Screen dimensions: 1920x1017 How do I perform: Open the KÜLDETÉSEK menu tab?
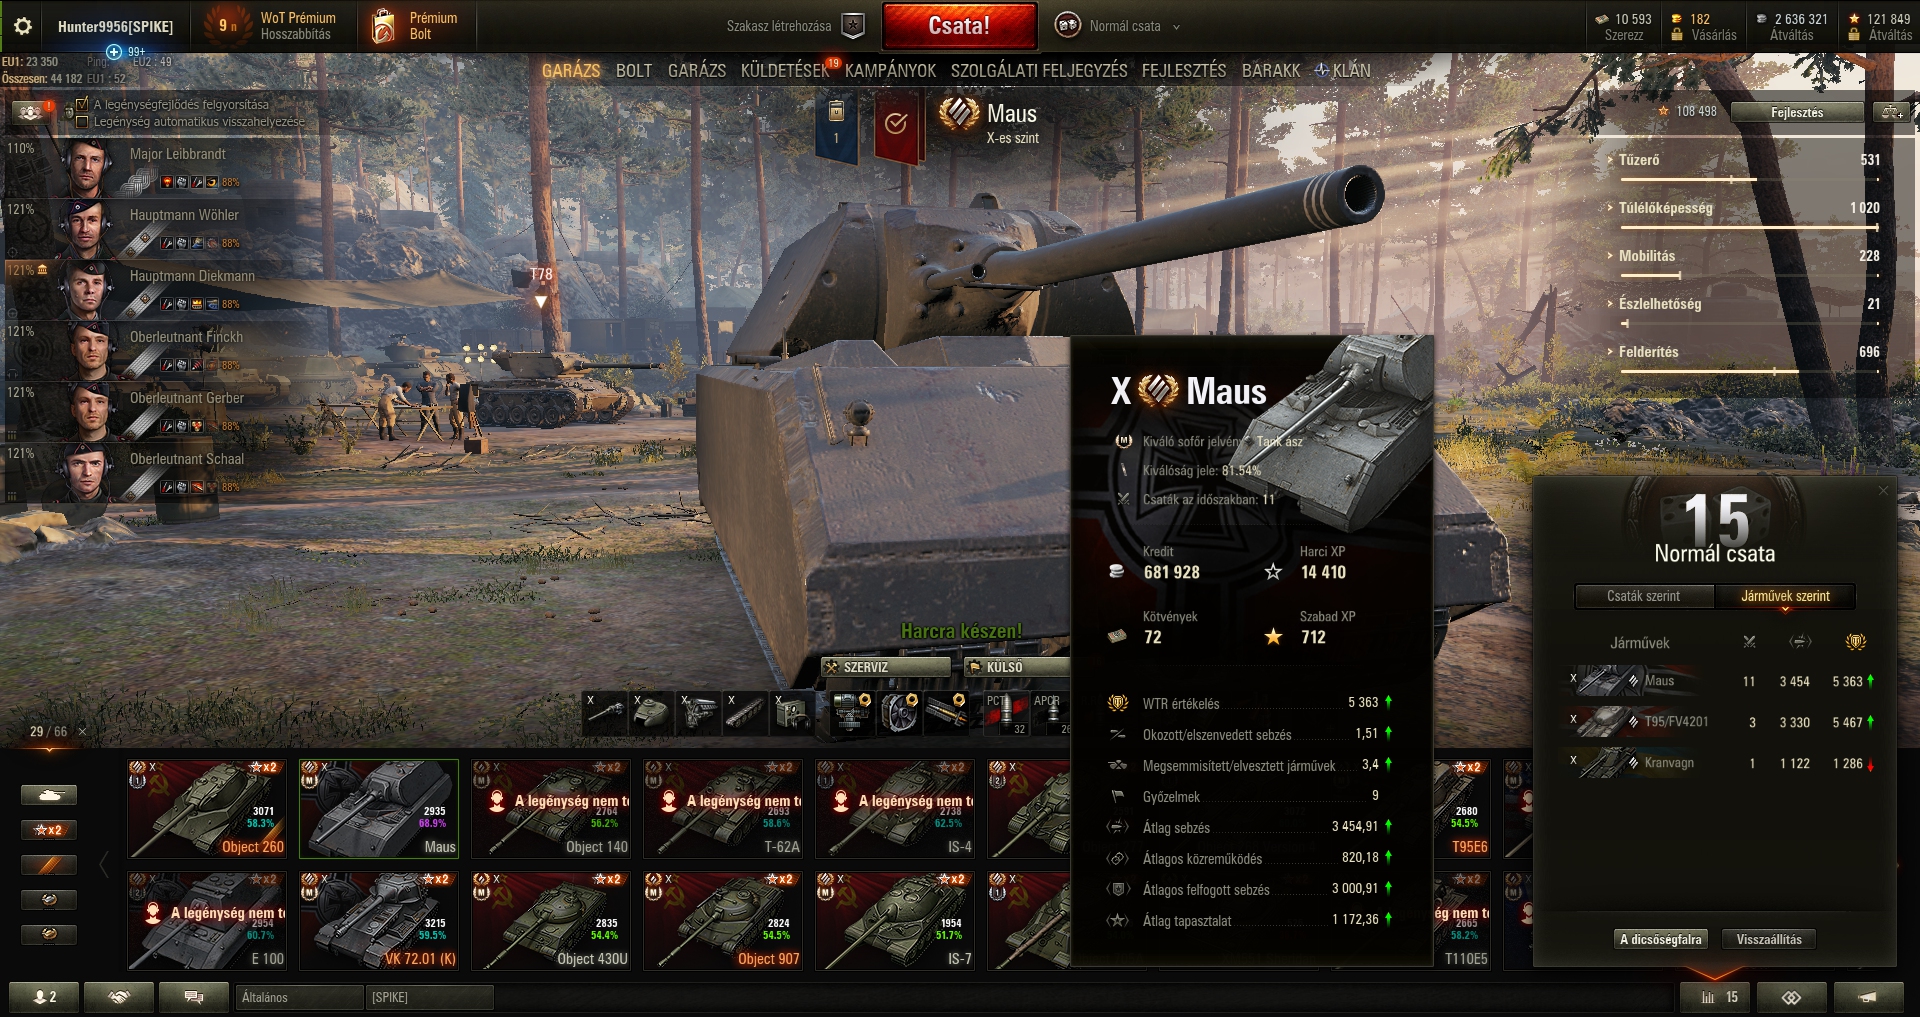(785, 70)
